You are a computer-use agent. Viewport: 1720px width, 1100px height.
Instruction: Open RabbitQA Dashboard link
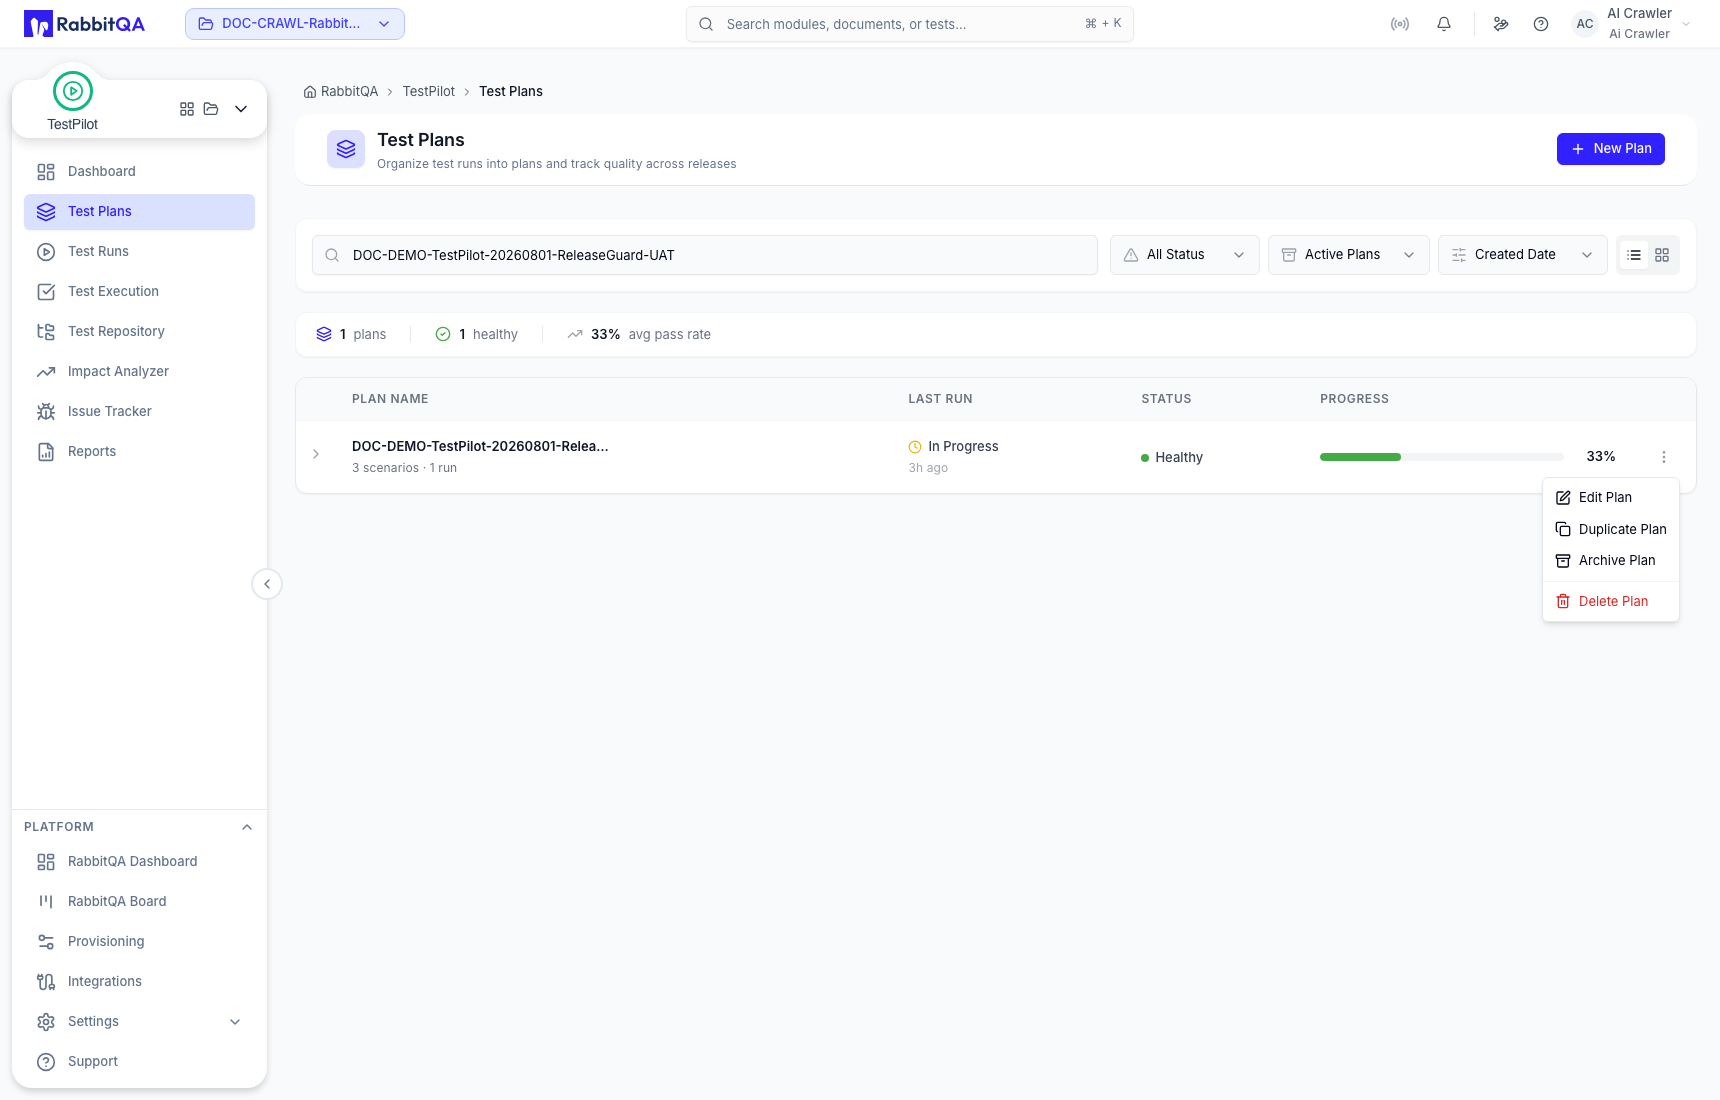pyautogui.click(x=139, y=862)
